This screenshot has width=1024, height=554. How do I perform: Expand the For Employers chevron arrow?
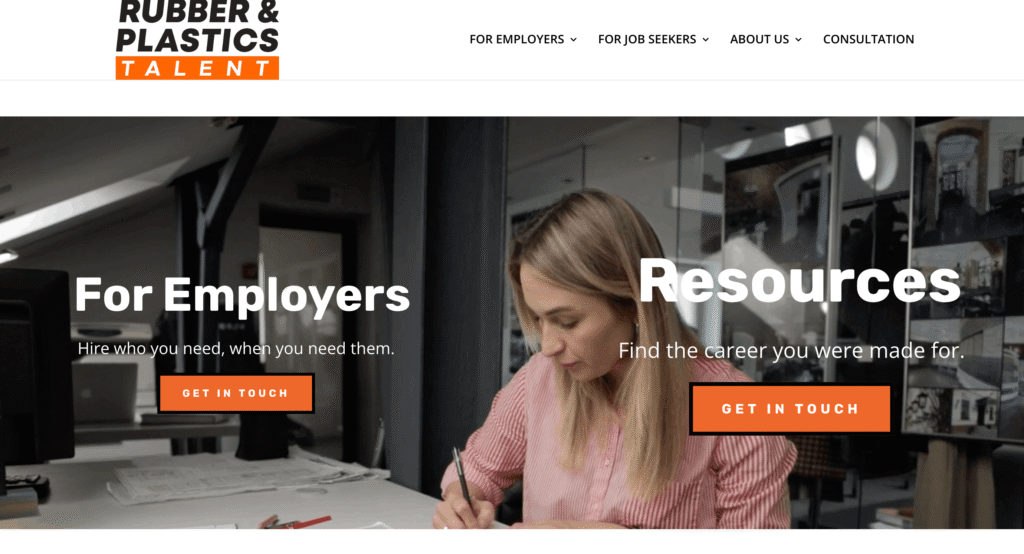coord(573,40)
